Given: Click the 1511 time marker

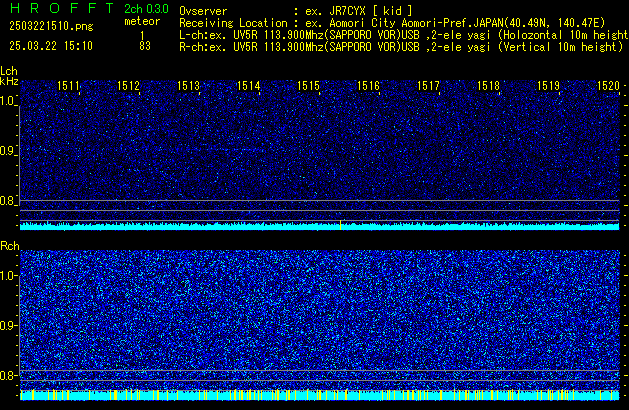Looking at the screenshot, I should tap(69, 86).
